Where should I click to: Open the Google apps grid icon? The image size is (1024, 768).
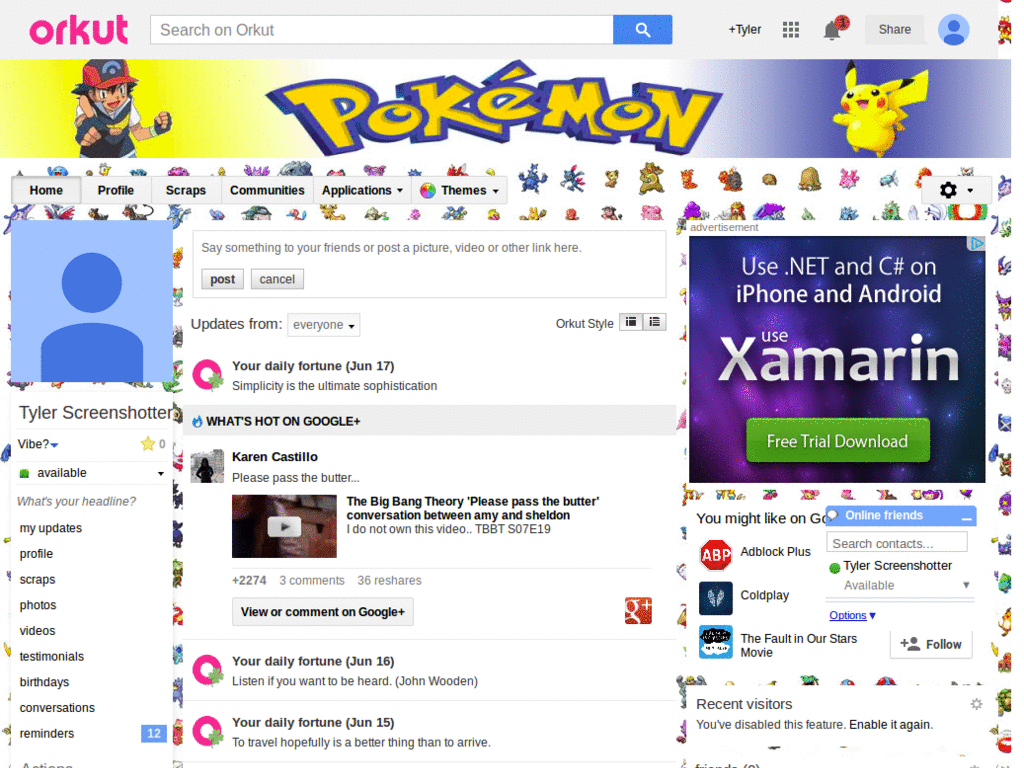pos(791,29)
